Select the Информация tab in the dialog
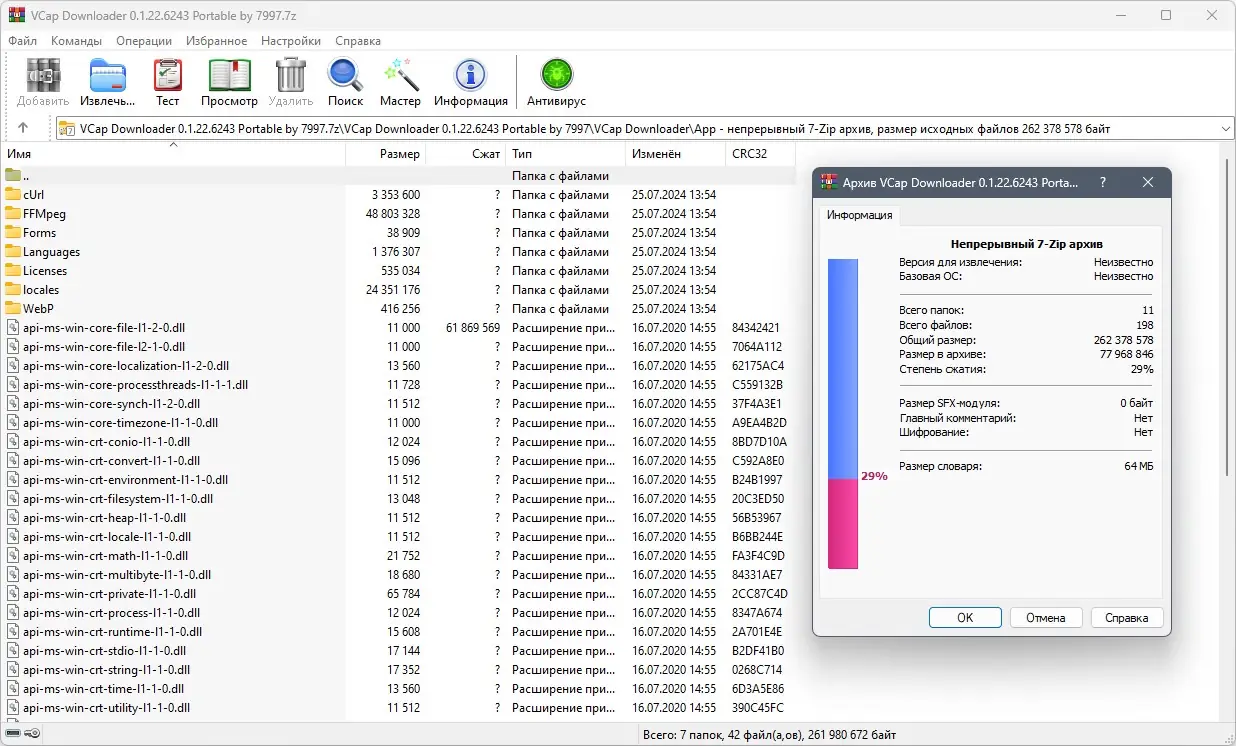 click(859, 215)
